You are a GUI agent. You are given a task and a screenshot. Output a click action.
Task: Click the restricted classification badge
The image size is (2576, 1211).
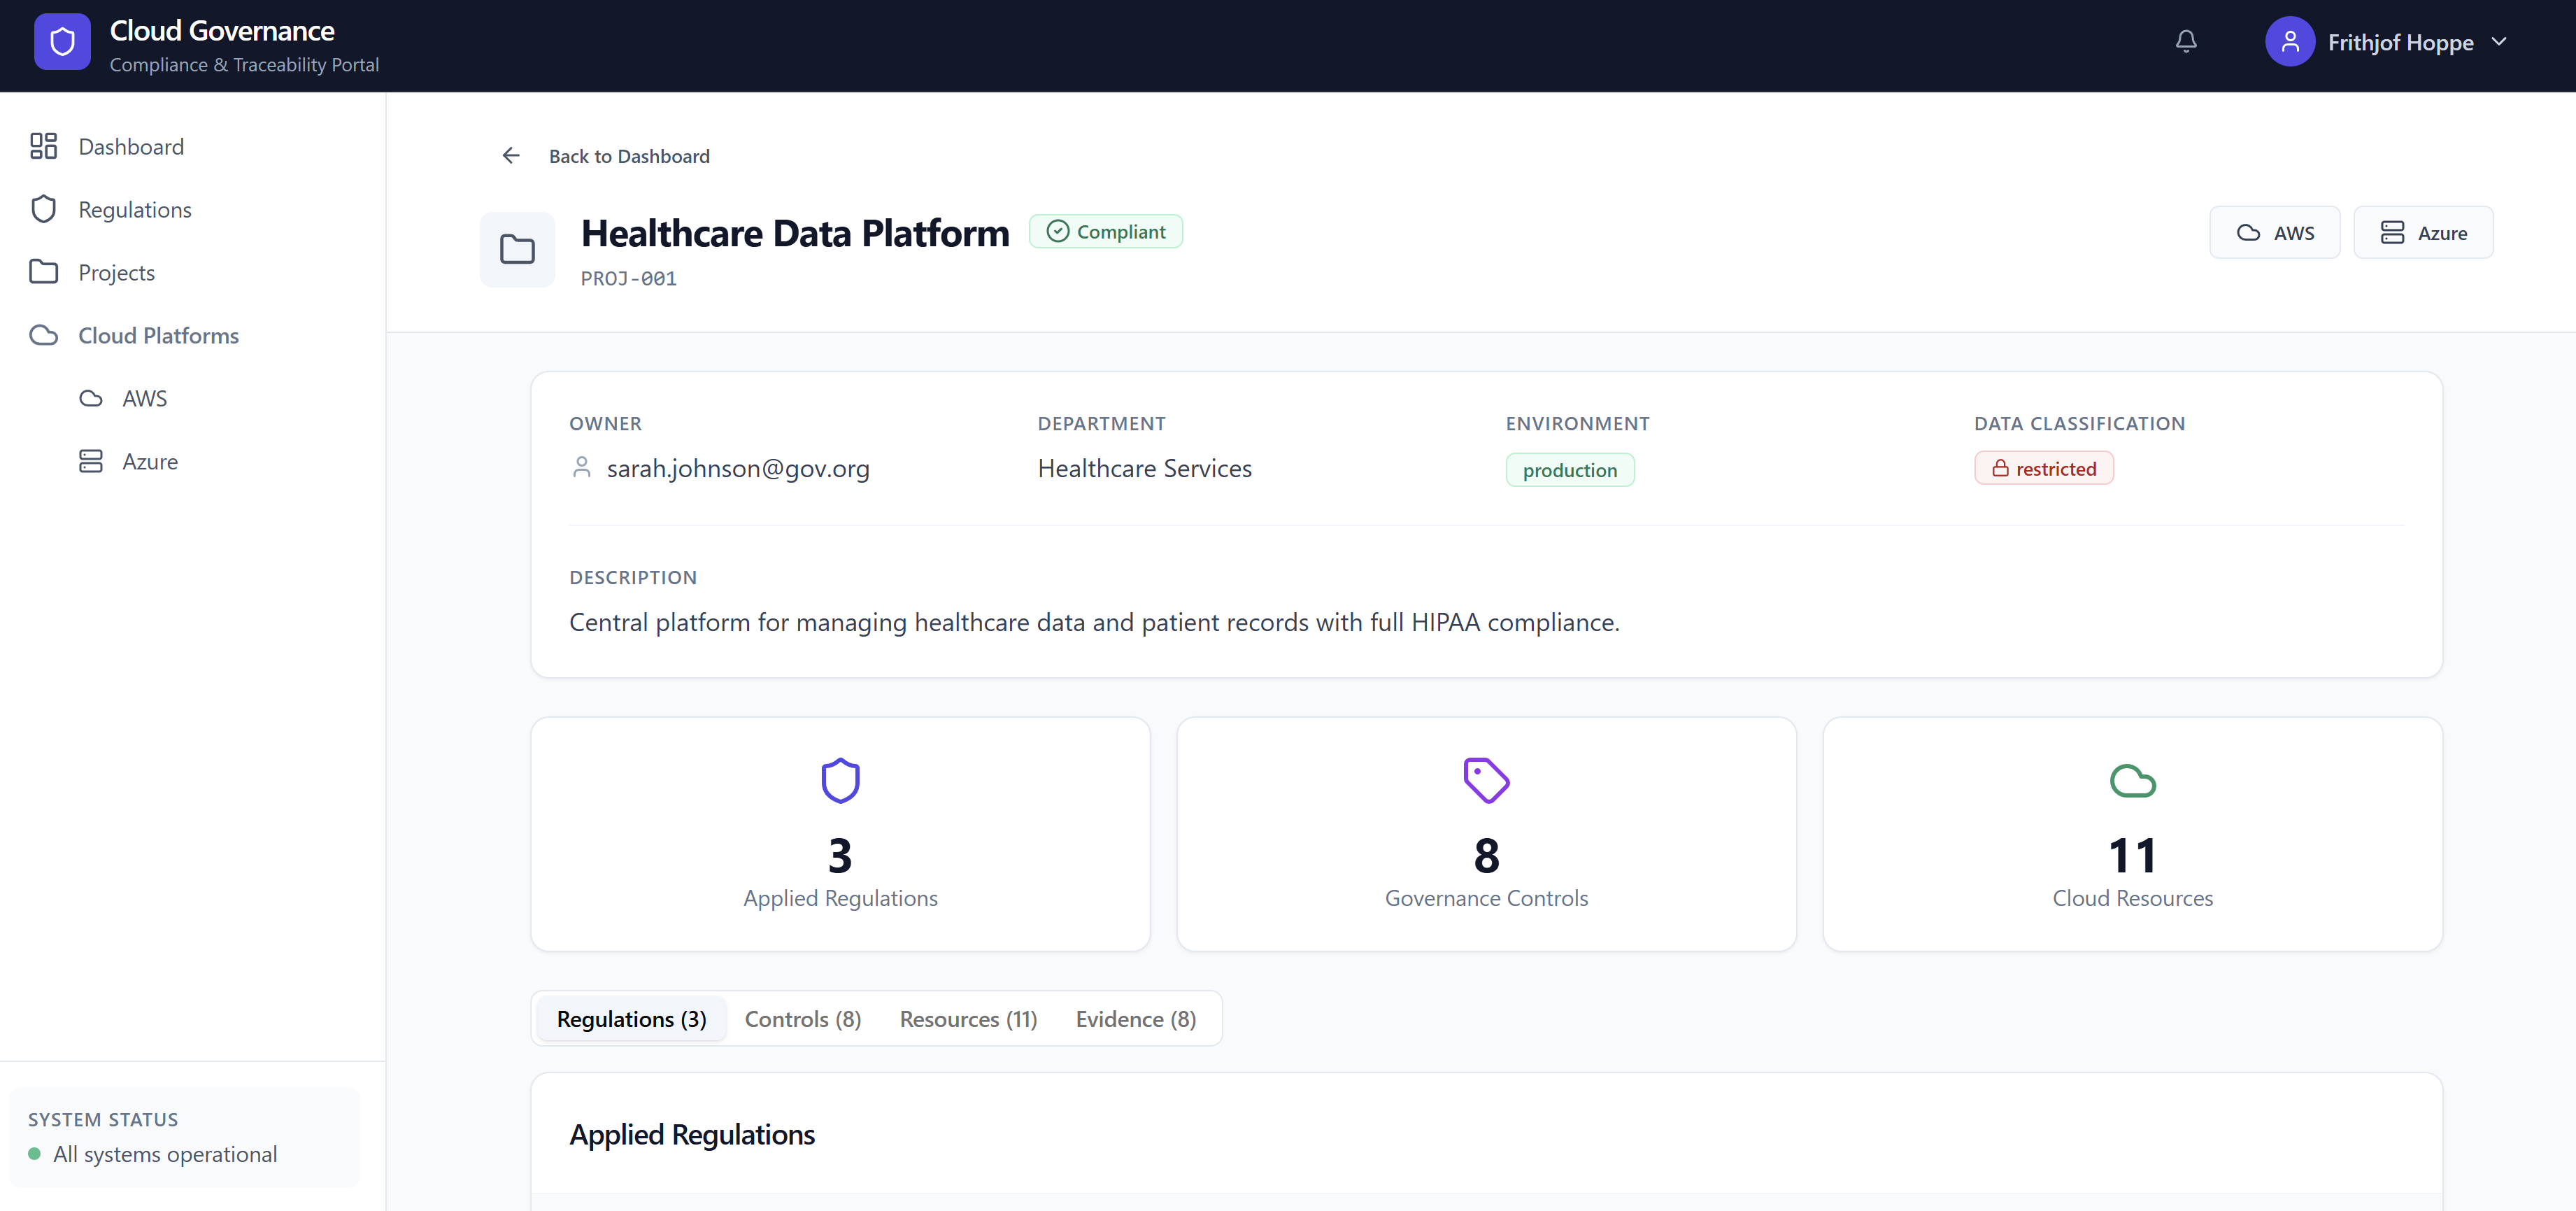tap(2043, 468)
